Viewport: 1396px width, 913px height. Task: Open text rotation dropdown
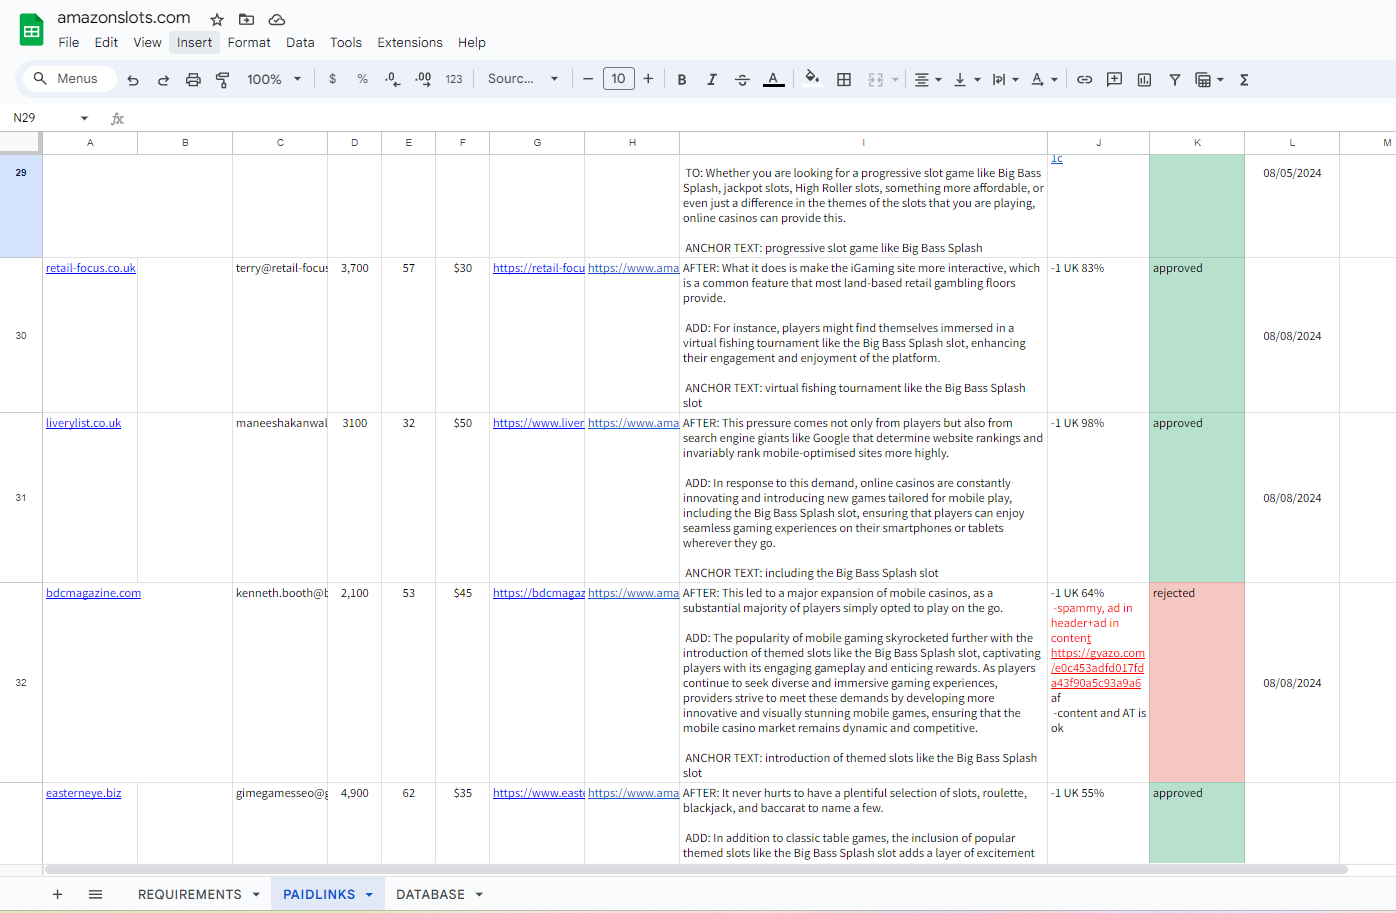pos(1043,80)
